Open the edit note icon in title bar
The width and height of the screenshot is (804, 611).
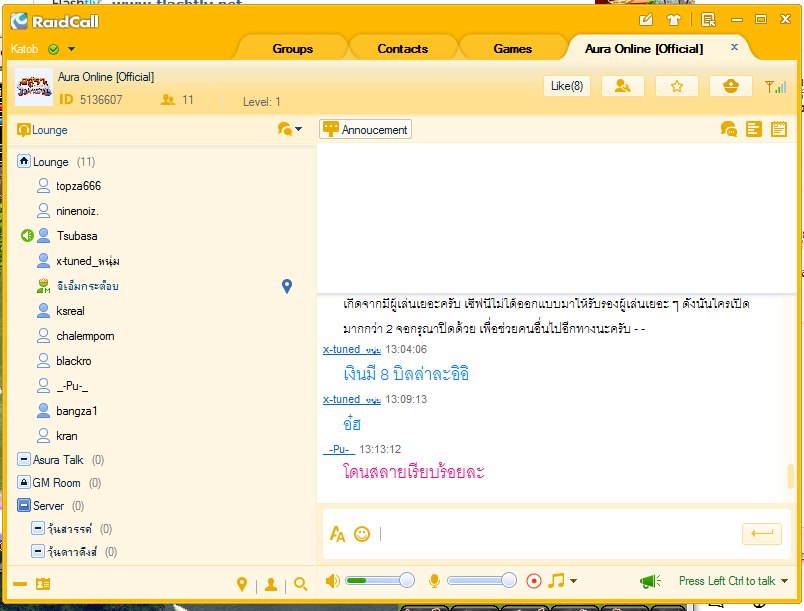coord(646,20)
